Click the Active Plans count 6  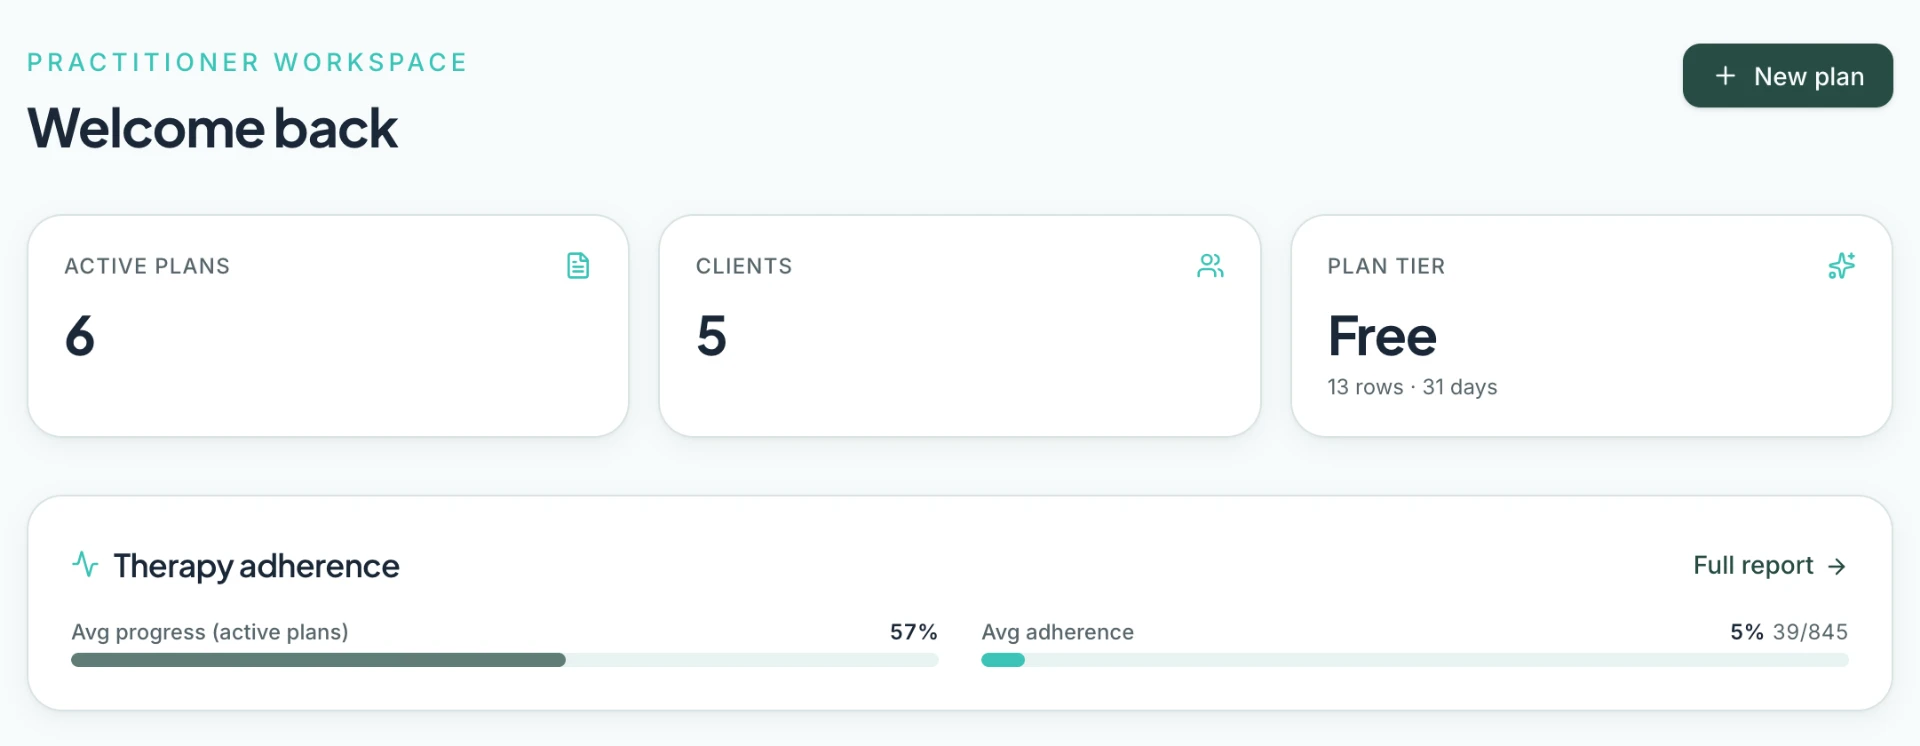tap(80, 336)
